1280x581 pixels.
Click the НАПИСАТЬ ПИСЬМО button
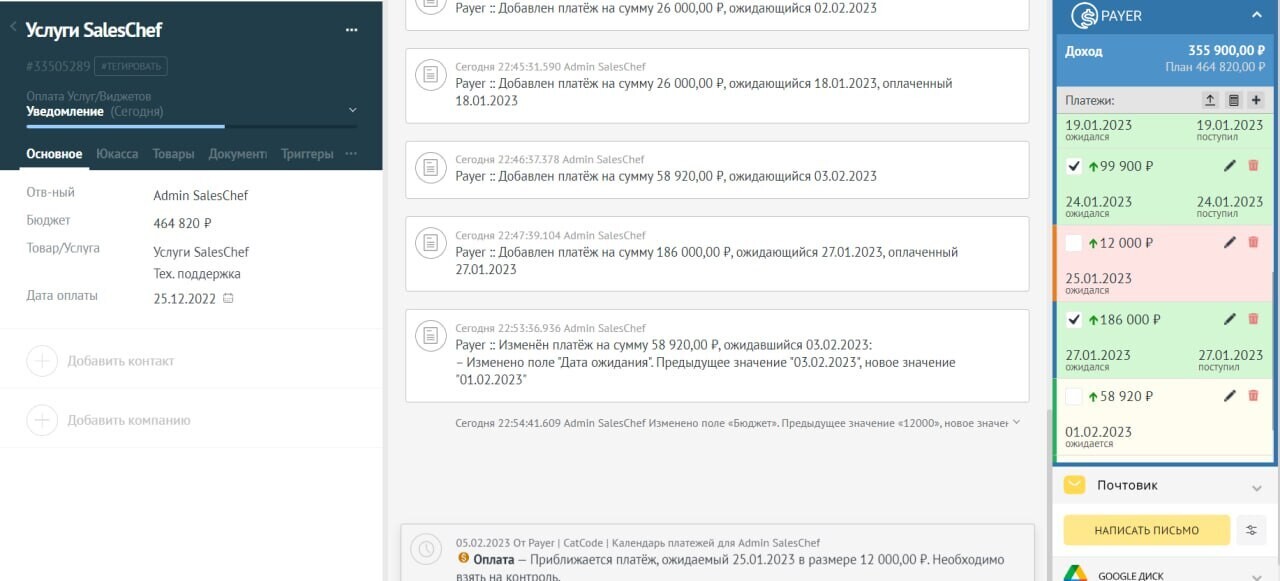1146,530
